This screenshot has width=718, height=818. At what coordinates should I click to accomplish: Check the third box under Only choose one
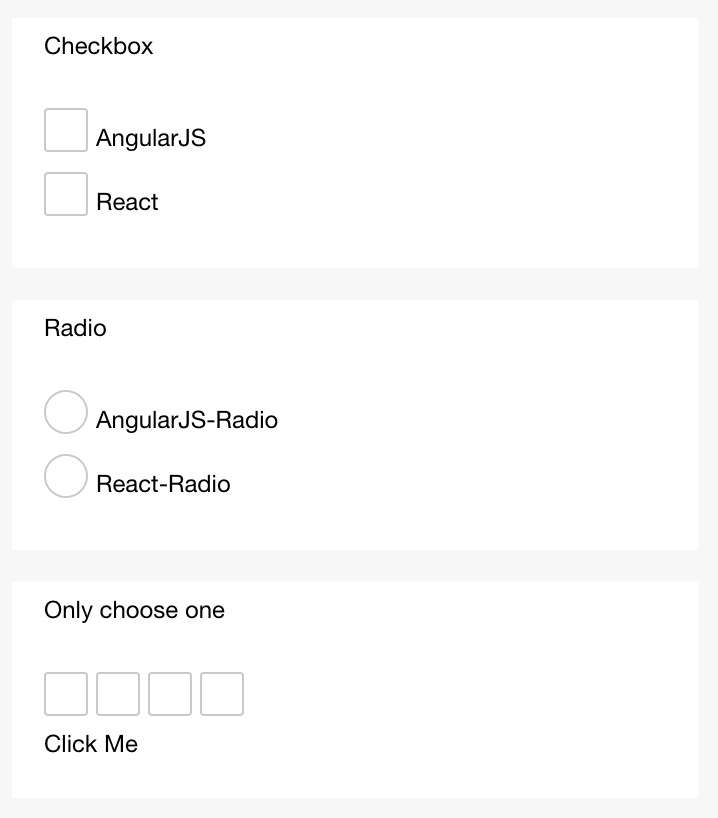170,694
